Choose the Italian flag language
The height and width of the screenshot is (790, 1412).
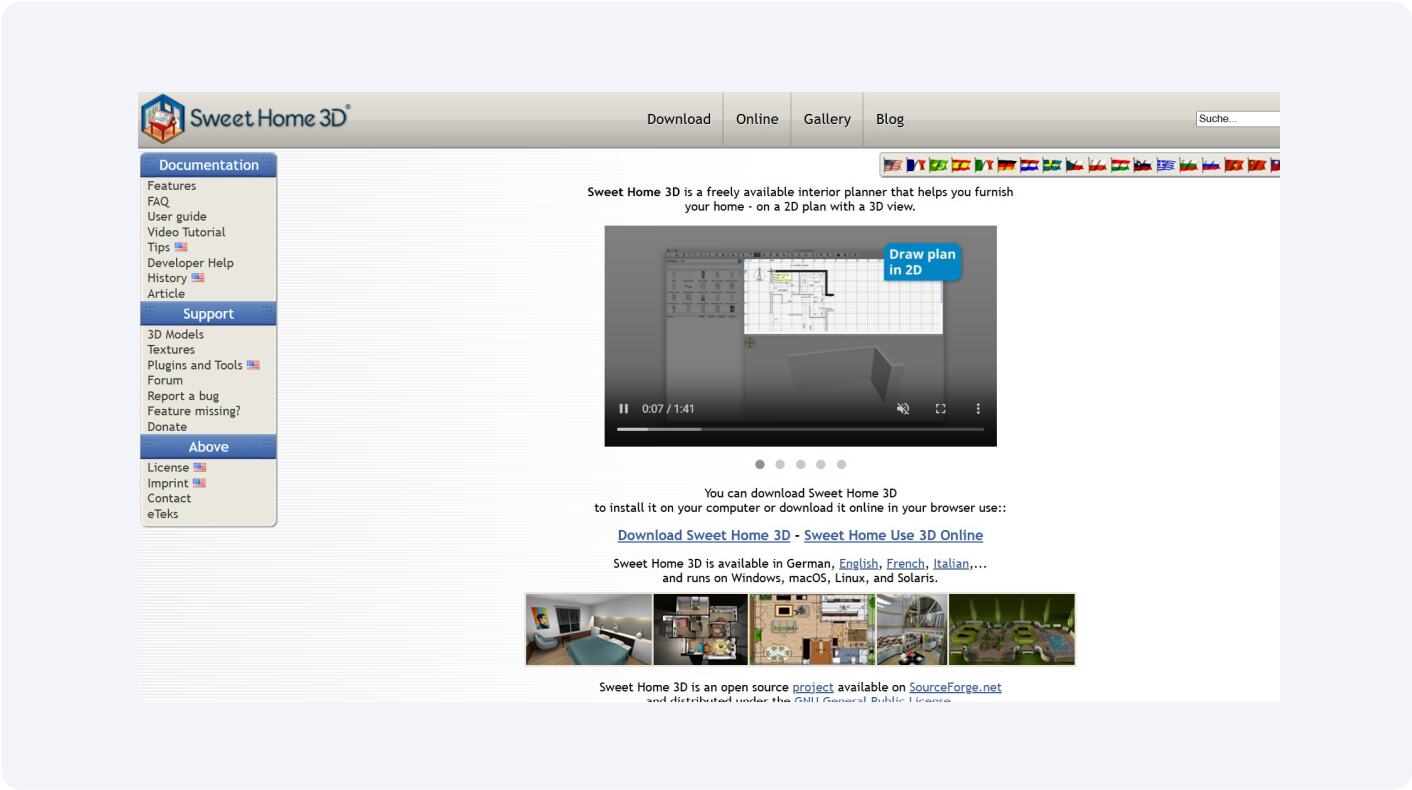984,165
